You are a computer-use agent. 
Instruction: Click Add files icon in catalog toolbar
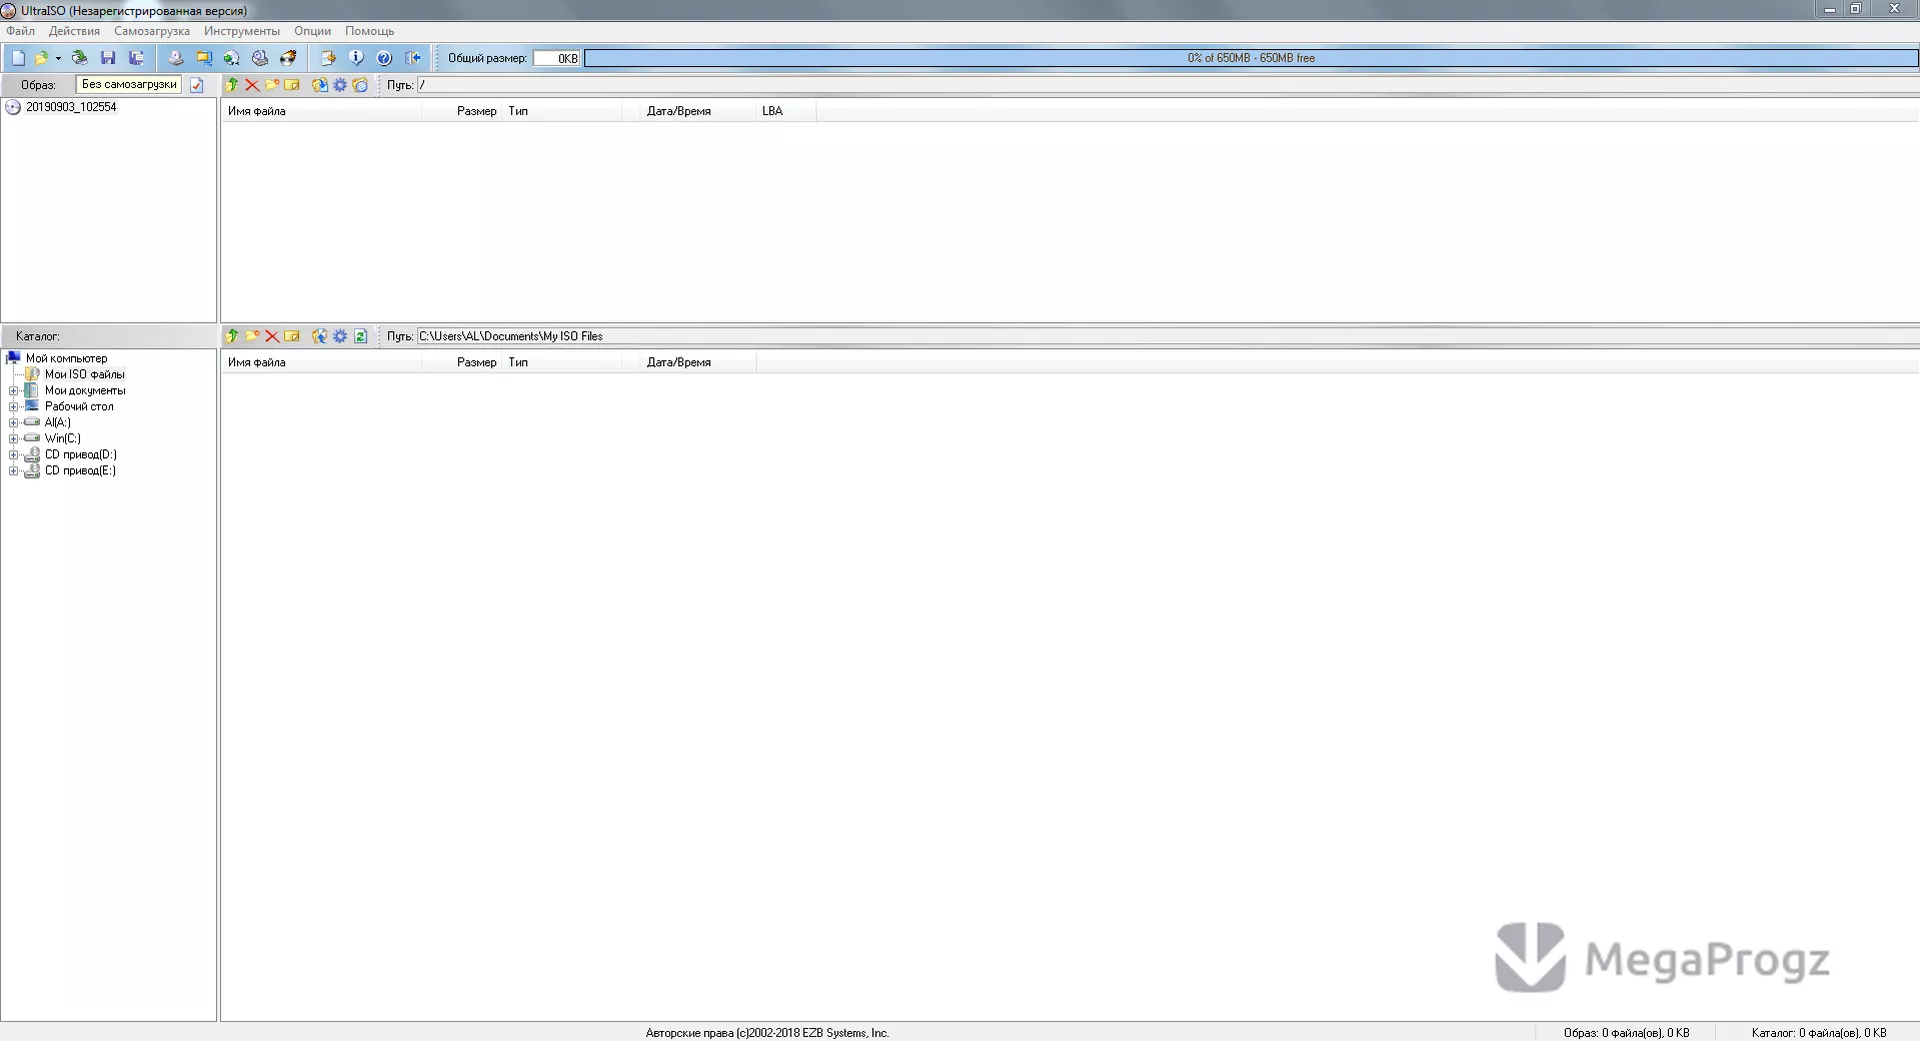[x=320, y=336]
